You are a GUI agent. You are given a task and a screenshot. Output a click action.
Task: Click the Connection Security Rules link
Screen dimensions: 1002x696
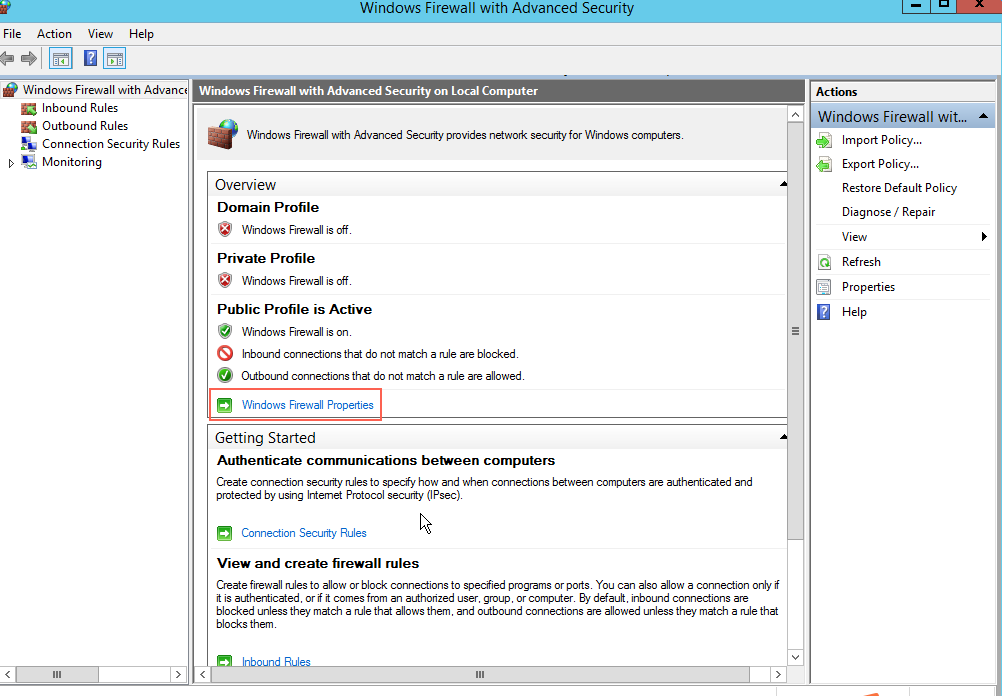tap(304, 533)
